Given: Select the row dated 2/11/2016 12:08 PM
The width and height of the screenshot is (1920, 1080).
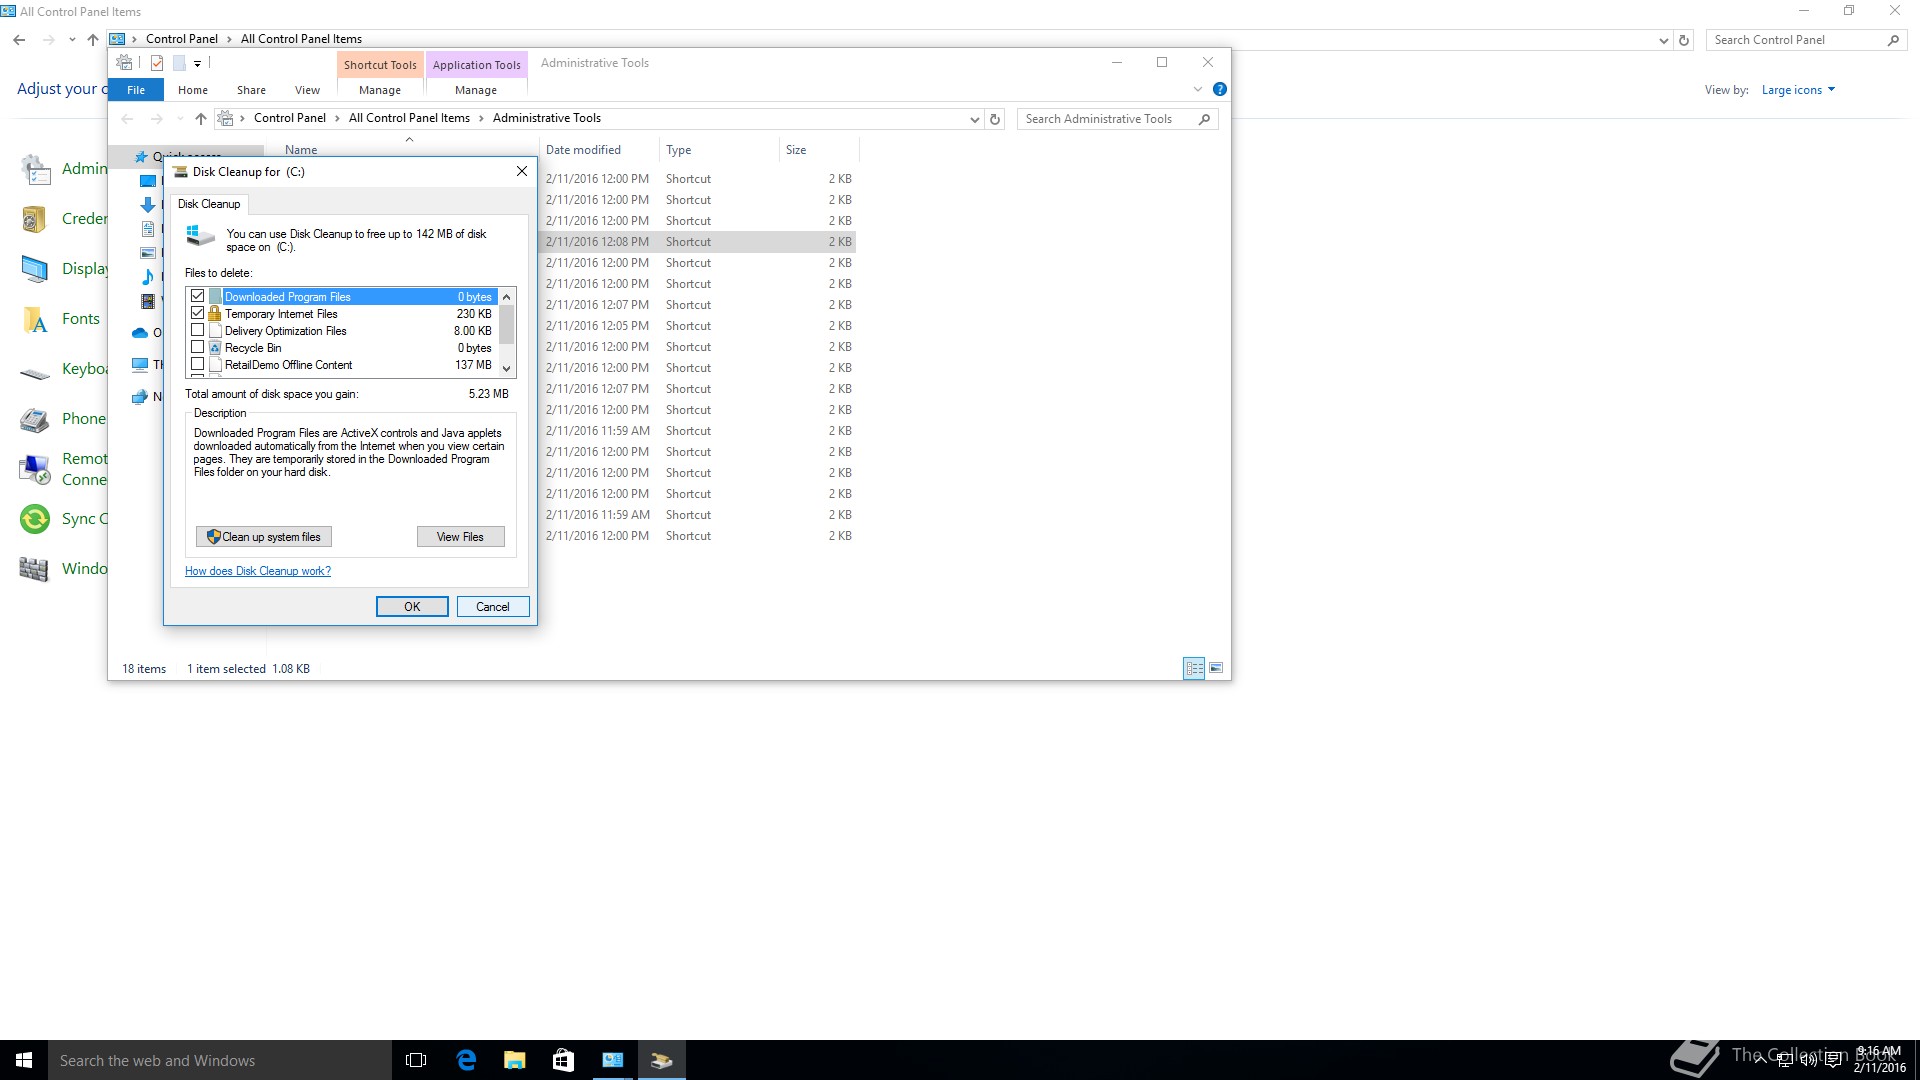Looking at the screenshot, I should 697,242.
